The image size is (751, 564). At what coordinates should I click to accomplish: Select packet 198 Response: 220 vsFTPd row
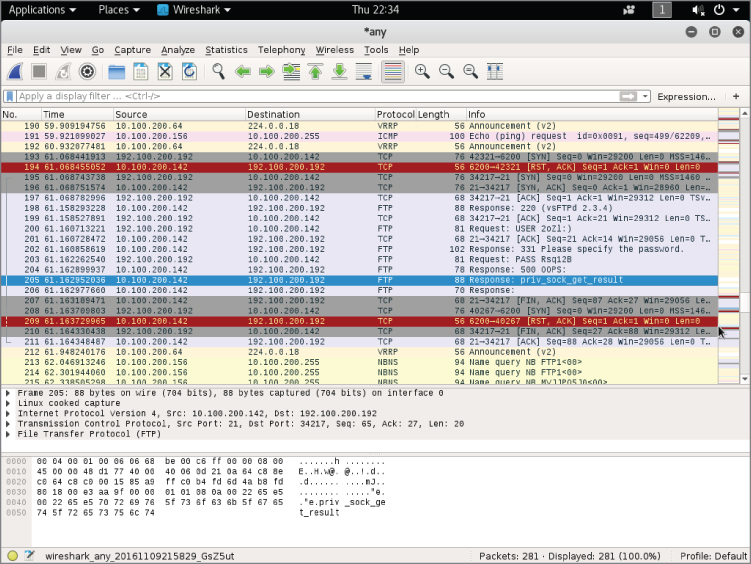point(359,208)
